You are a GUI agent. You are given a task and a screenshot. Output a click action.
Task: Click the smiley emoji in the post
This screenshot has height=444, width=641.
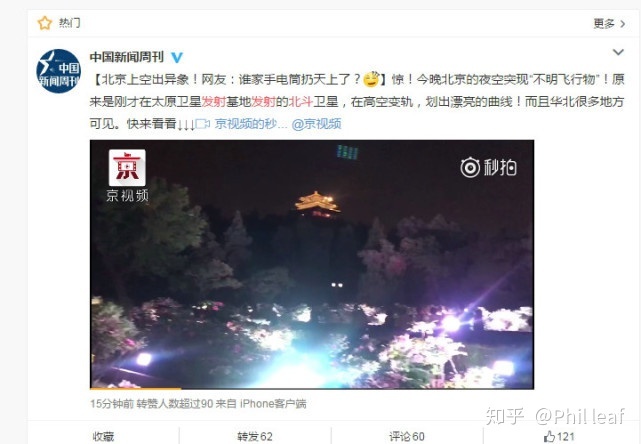[x=371, y=79]
